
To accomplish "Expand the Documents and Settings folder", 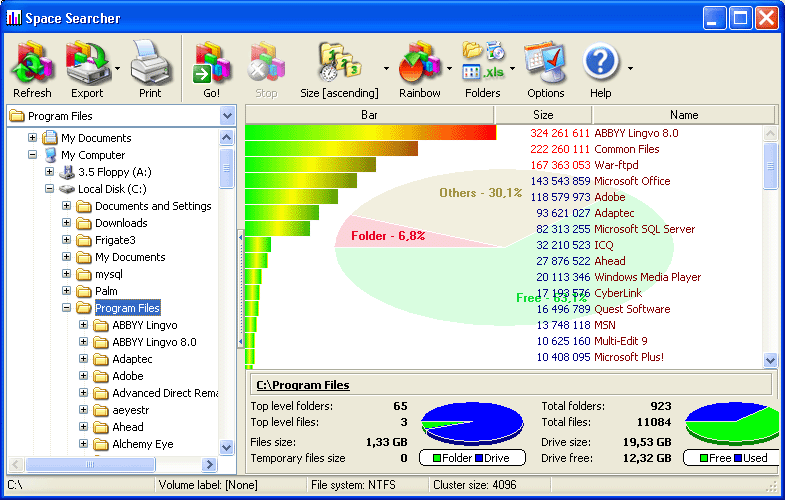I will pyautogui.click(x=67, y=205).
